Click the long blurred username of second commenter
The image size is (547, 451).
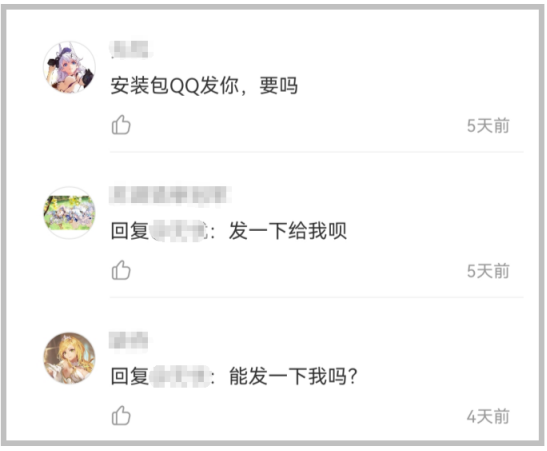[170, 195]
